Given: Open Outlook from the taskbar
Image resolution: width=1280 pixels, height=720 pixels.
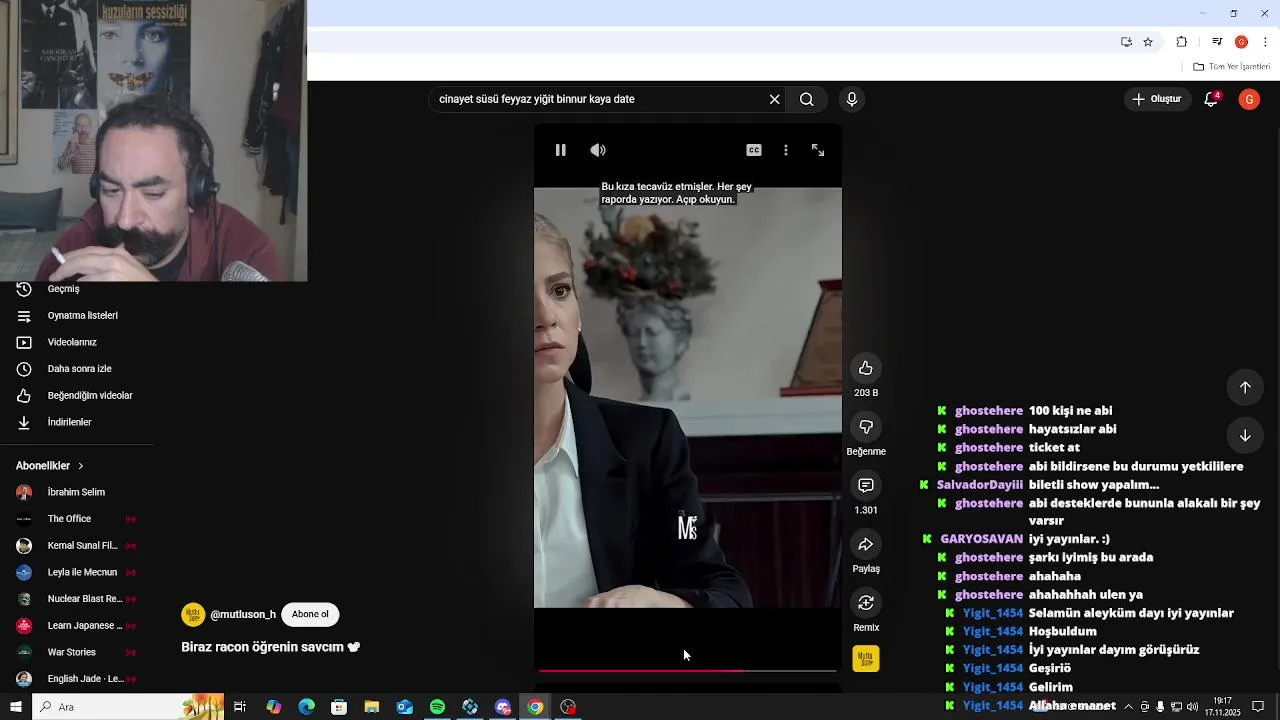Looking at the screenshot, I should (x=404, y=707).
